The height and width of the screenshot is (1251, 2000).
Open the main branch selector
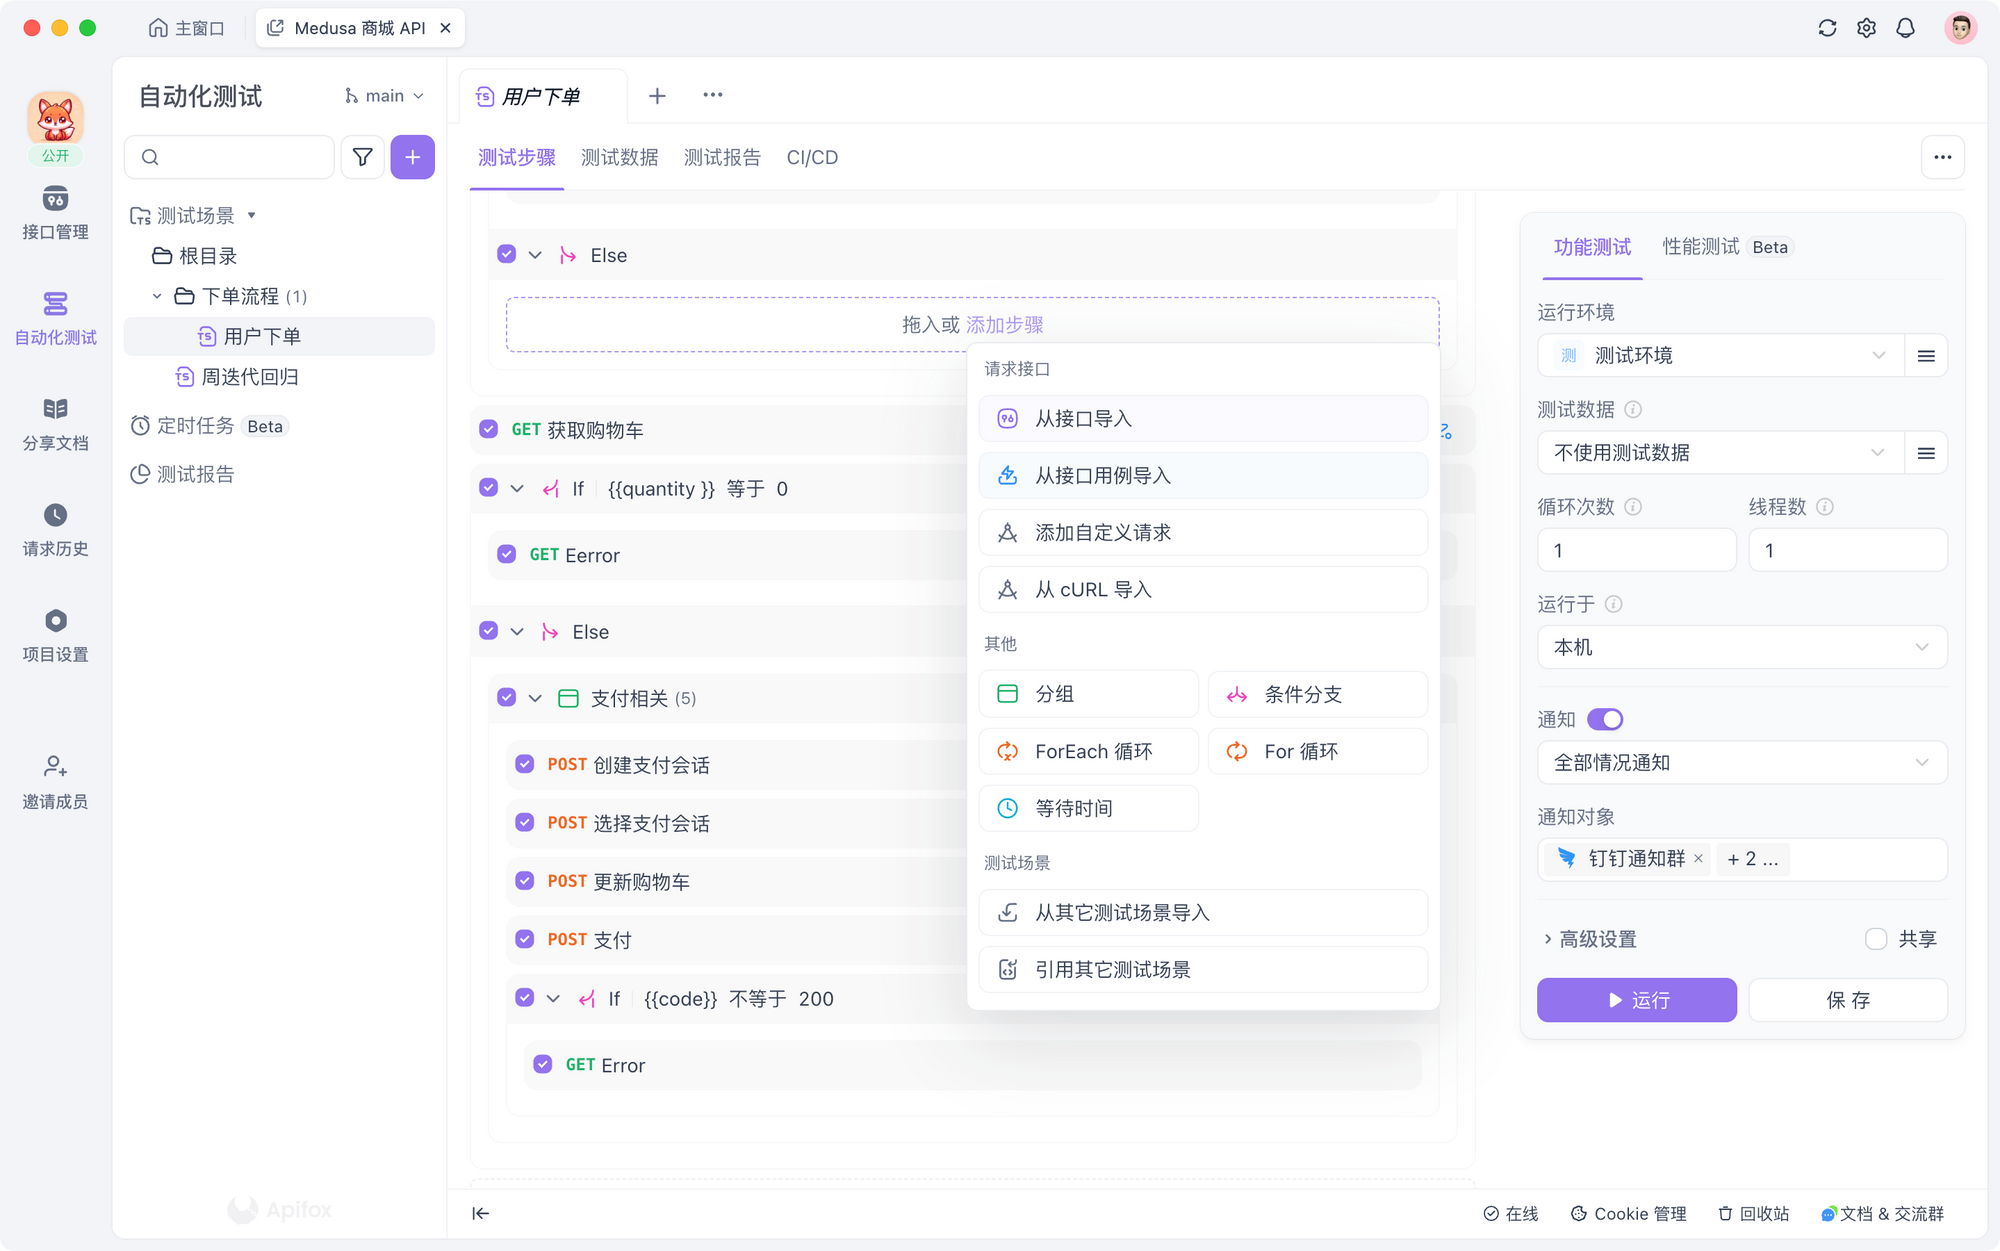tap(383, 95)
